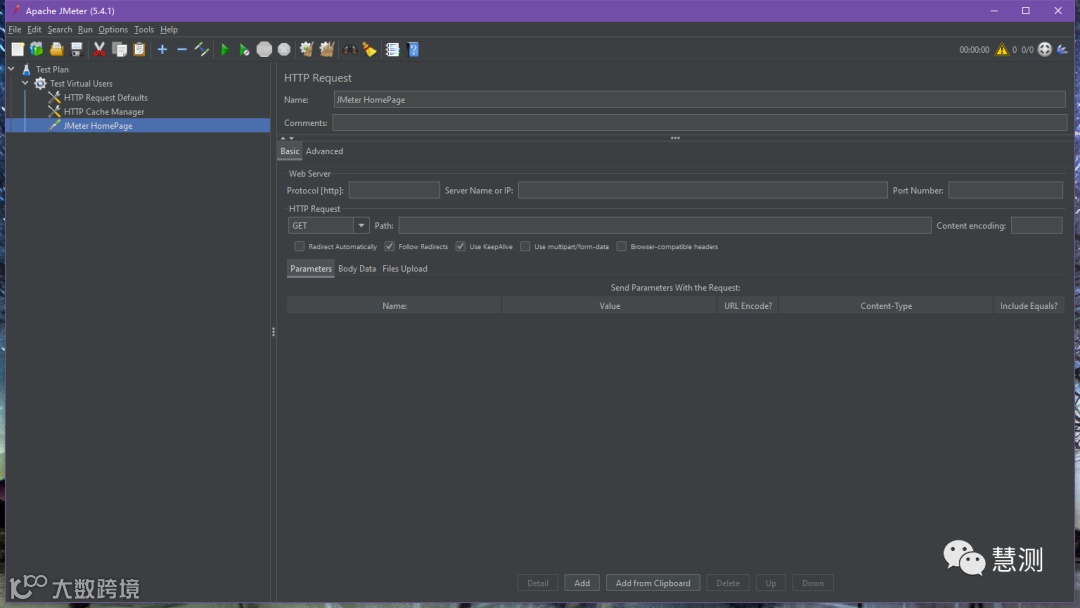Toggle the Redirect Automatically checkbox

pyautogui.click(x=299, y=247)
